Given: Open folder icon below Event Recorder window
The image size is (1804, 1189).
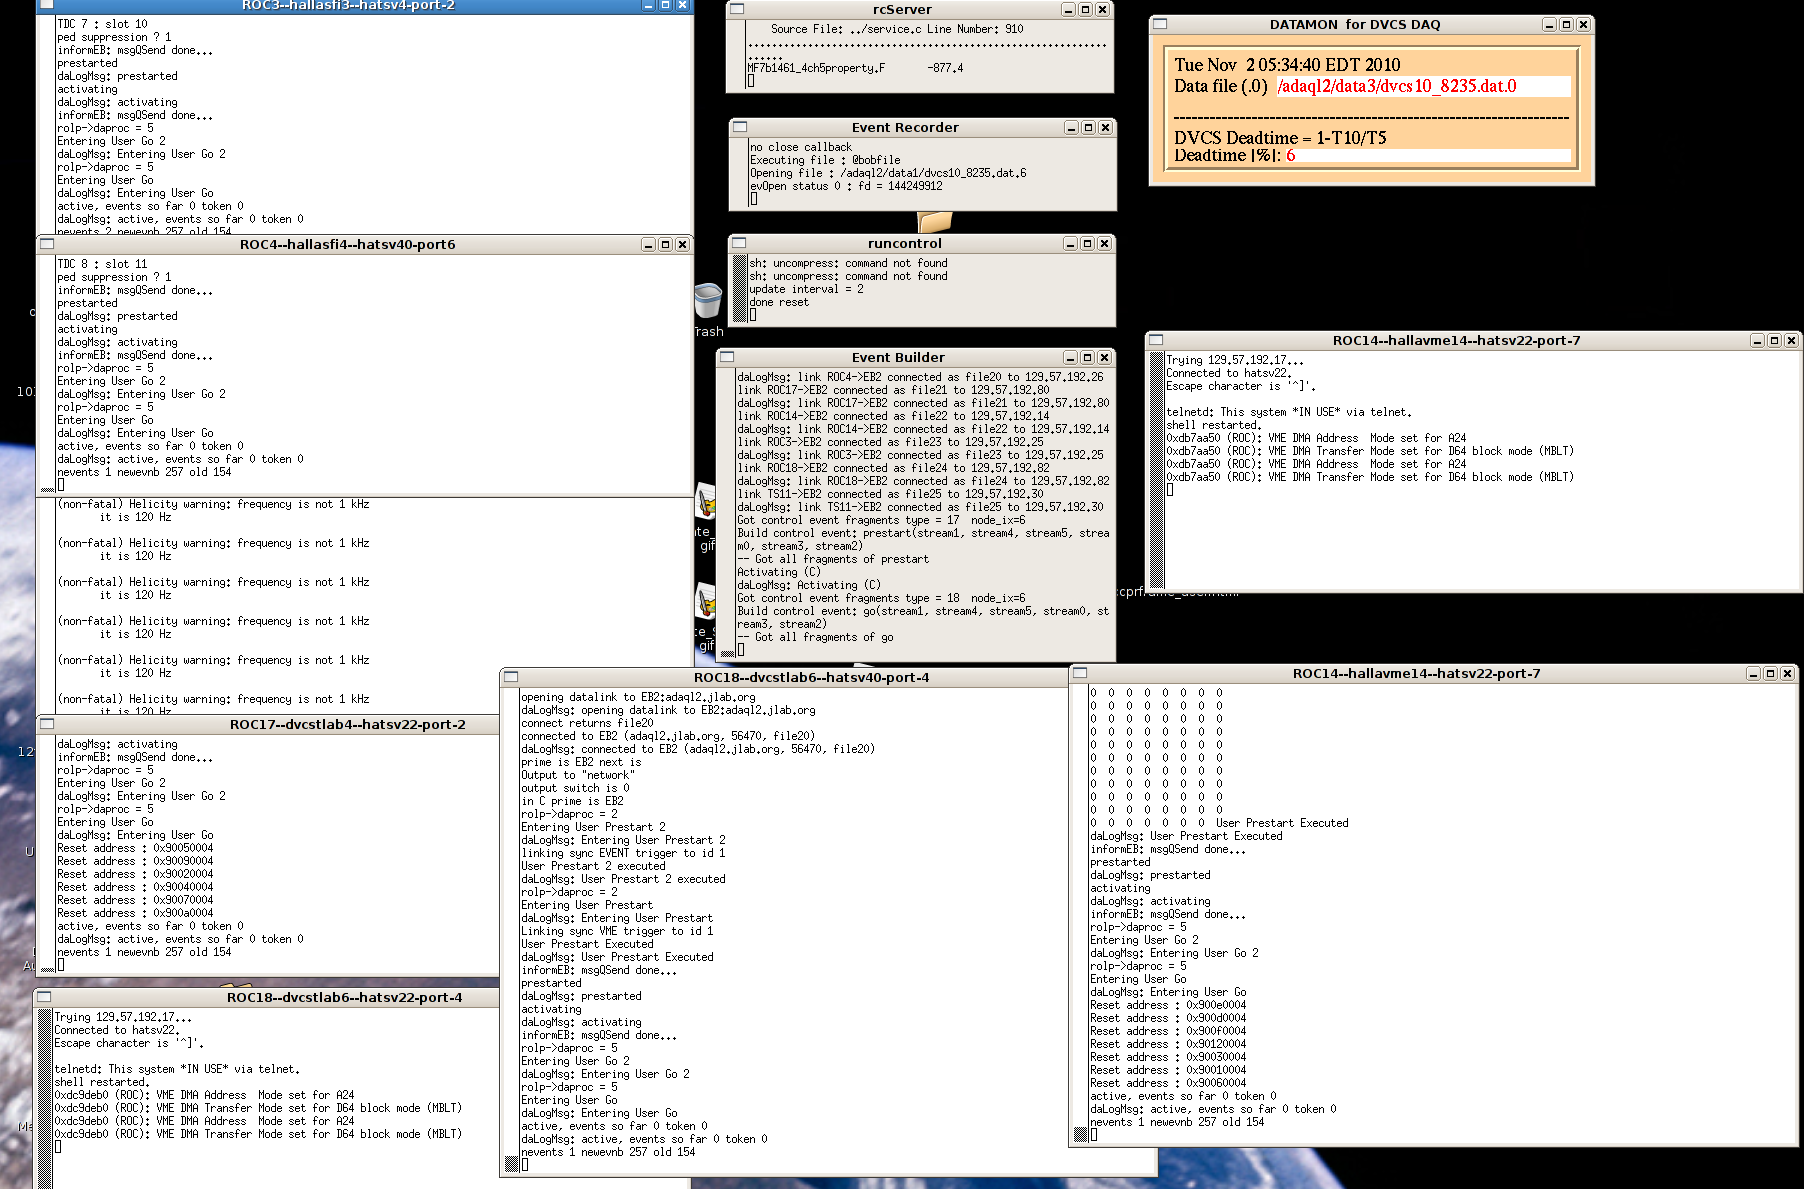Looking at the screenshot, I should pos(934,221).
